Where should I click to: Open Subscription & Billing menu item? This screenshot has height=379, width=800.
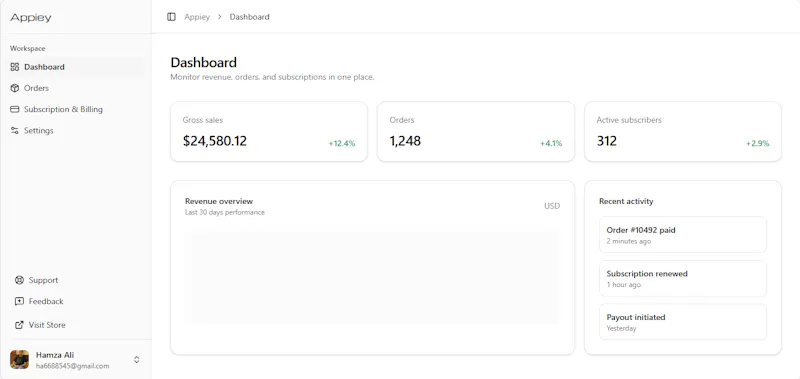point(76,109)
